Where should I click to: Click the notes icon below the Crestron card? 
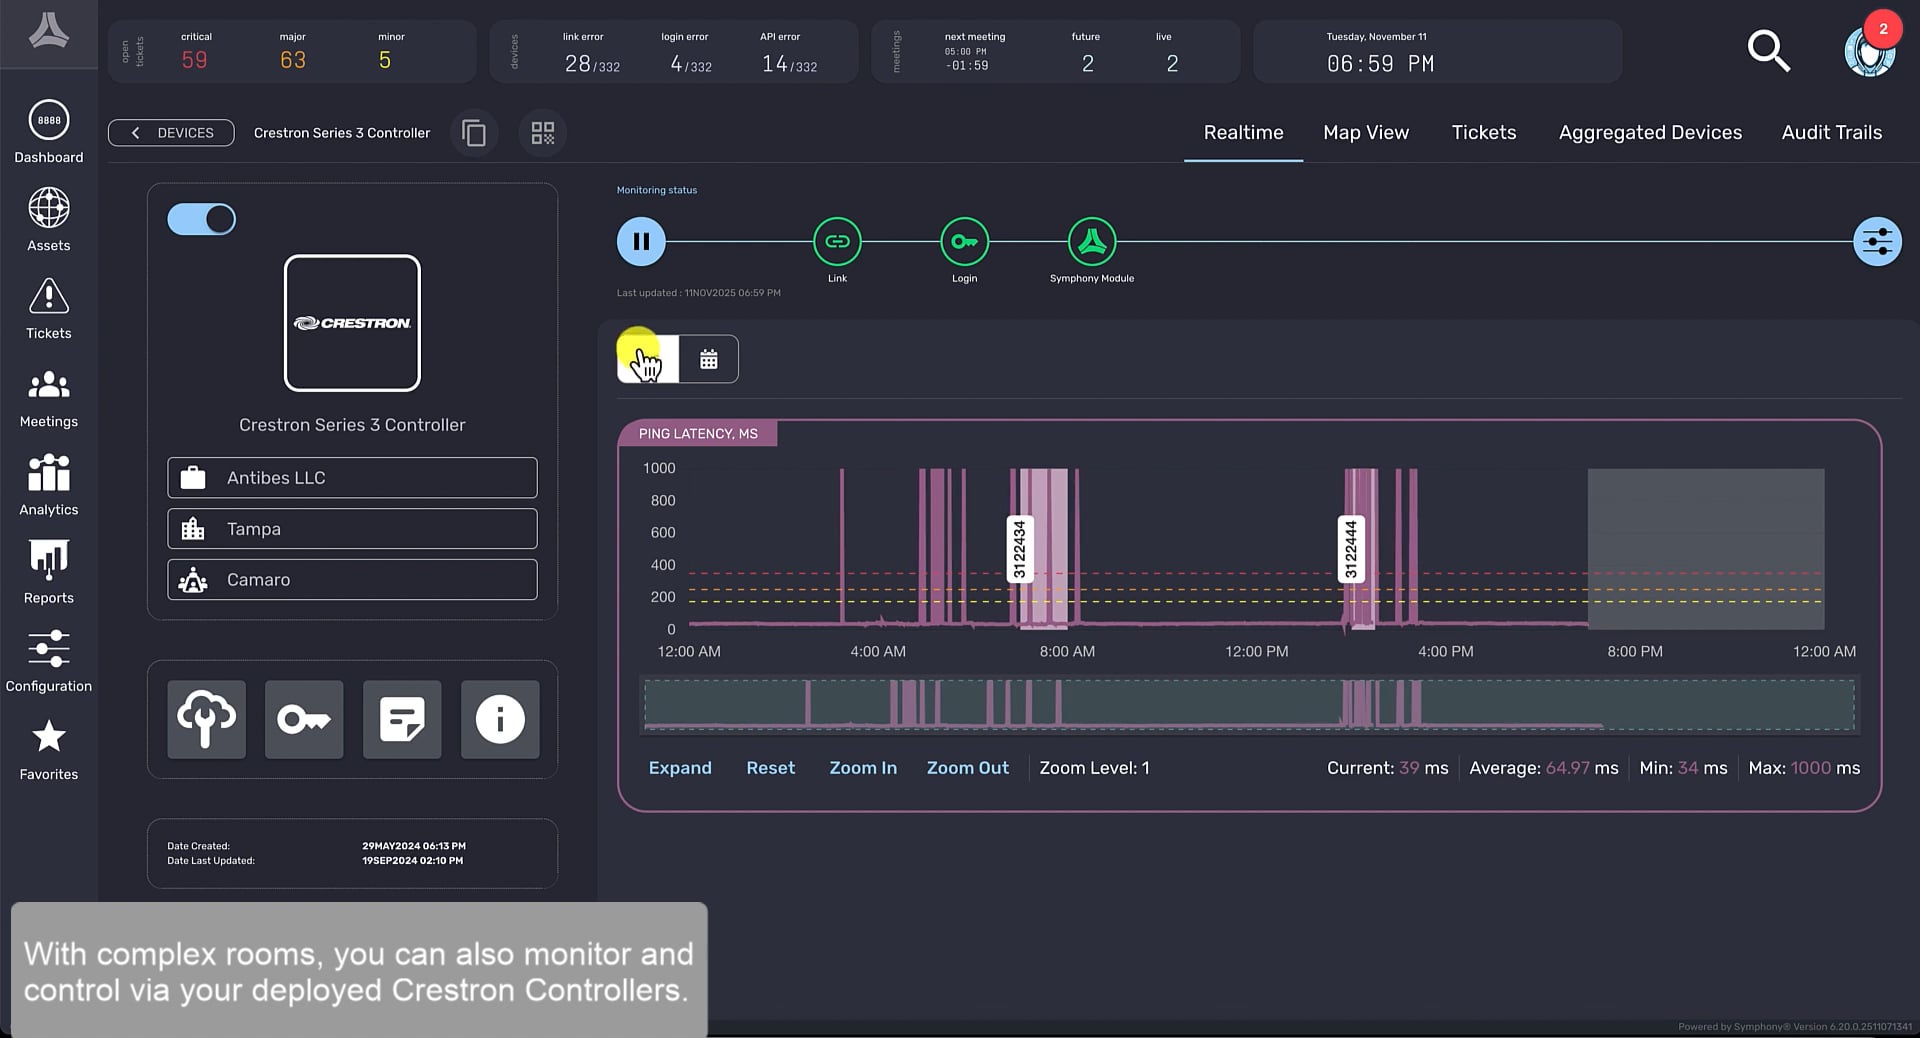pyautogui.click(x=402, y=719)
